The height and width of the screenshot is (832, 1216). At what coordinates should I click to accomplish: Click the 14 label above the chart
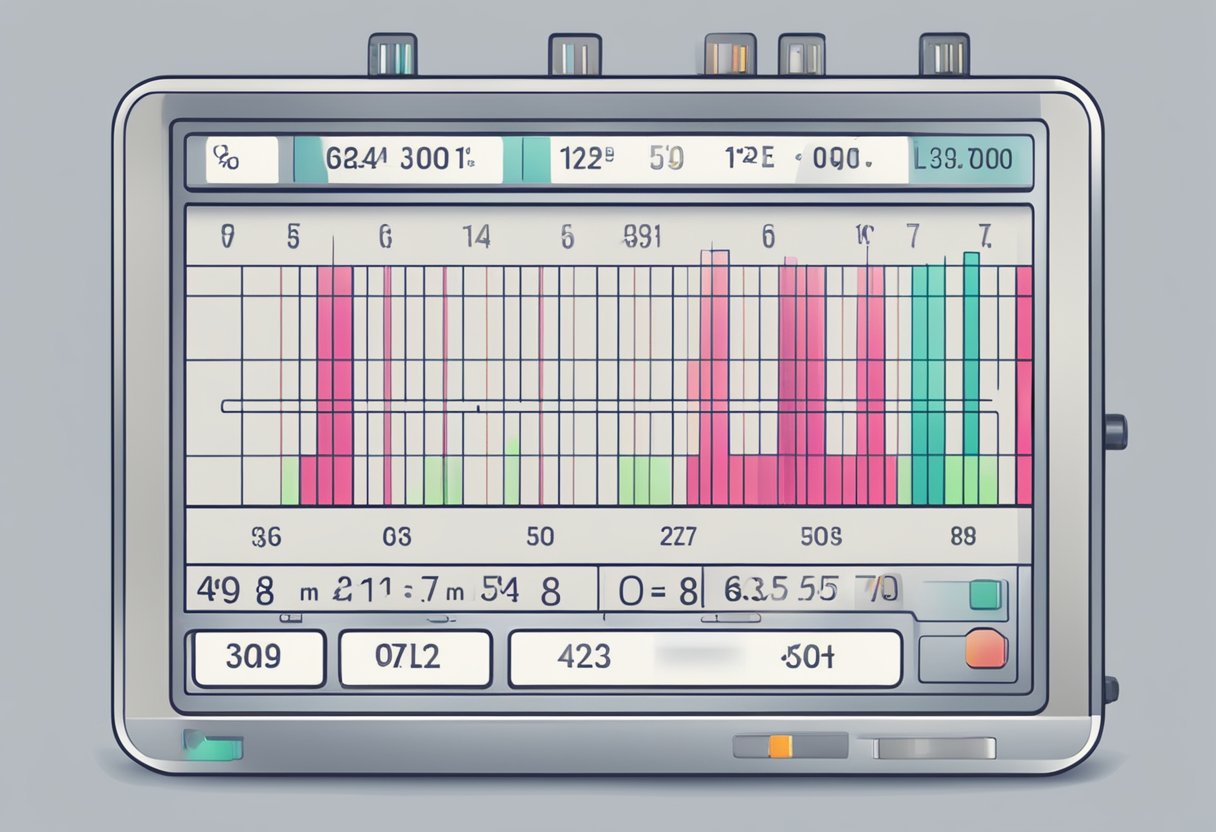click(476, 237)
